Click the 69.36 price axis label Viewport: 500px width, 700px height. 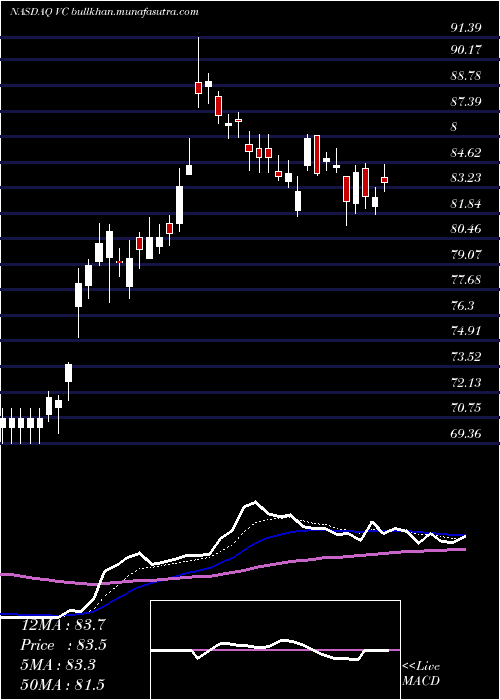click(x=466, y=433)
